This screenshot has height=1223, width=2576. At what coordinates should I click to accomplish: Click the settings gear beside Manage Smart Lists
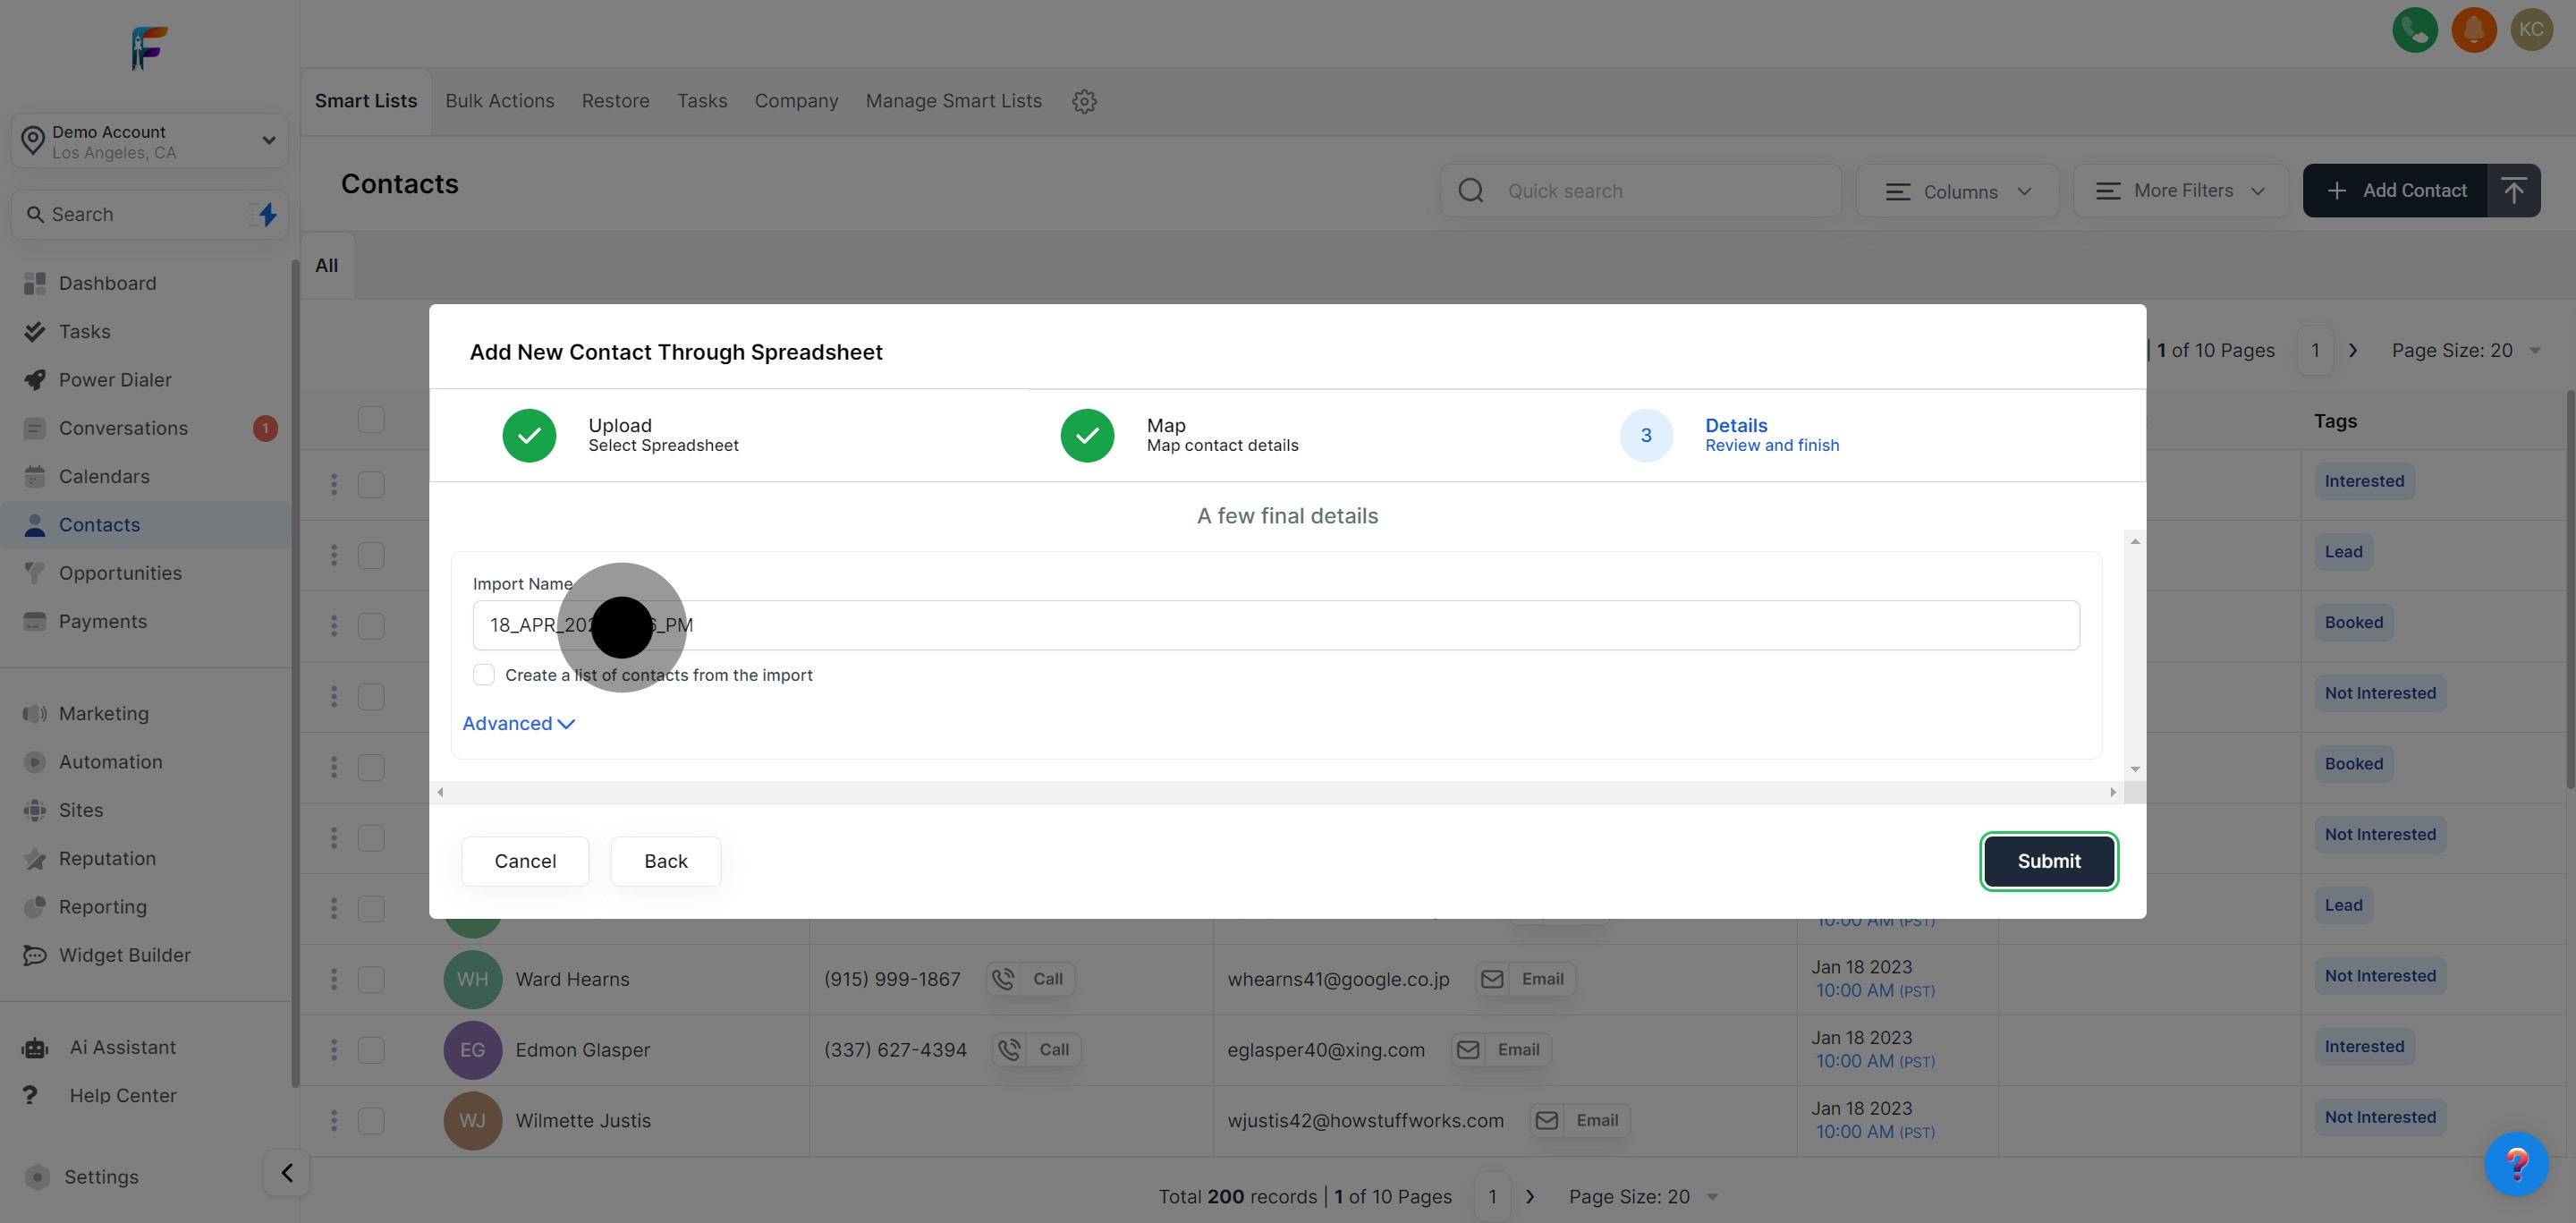1084,101
